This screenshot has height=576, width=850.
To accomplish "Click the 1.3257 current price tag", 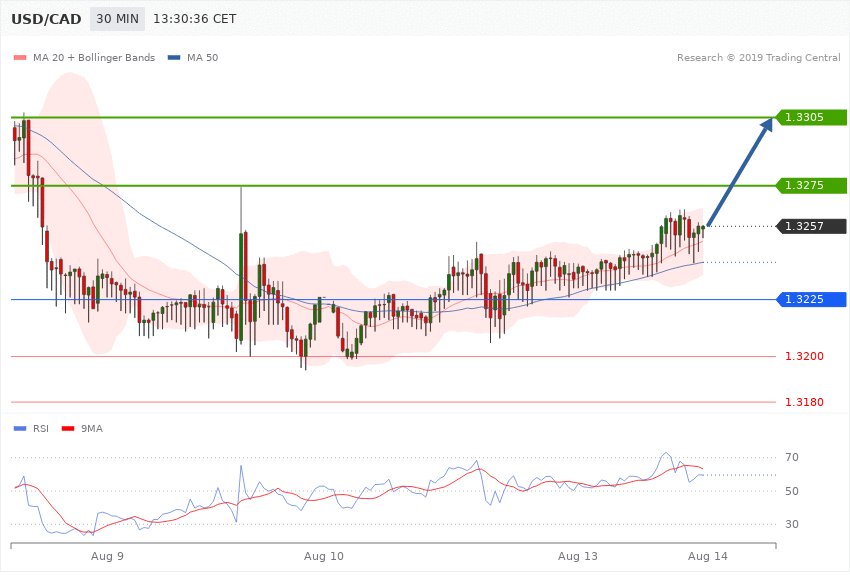I will tap(811, 226).
